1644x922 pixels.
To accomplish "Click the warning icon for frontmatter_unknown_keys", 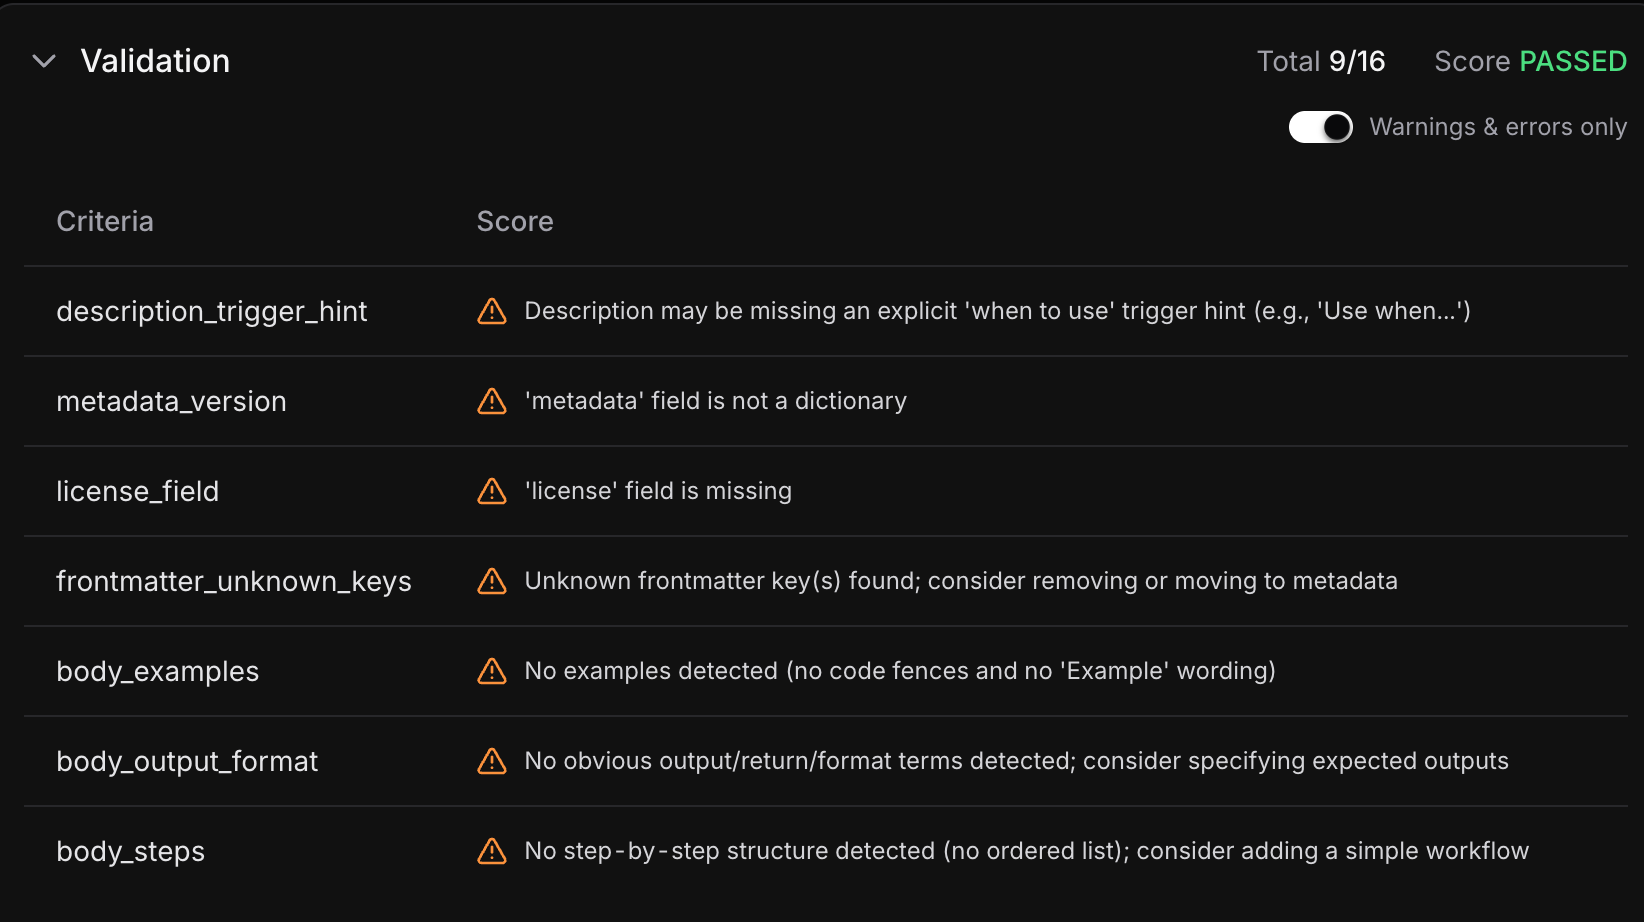I will (x=491, y=581).
